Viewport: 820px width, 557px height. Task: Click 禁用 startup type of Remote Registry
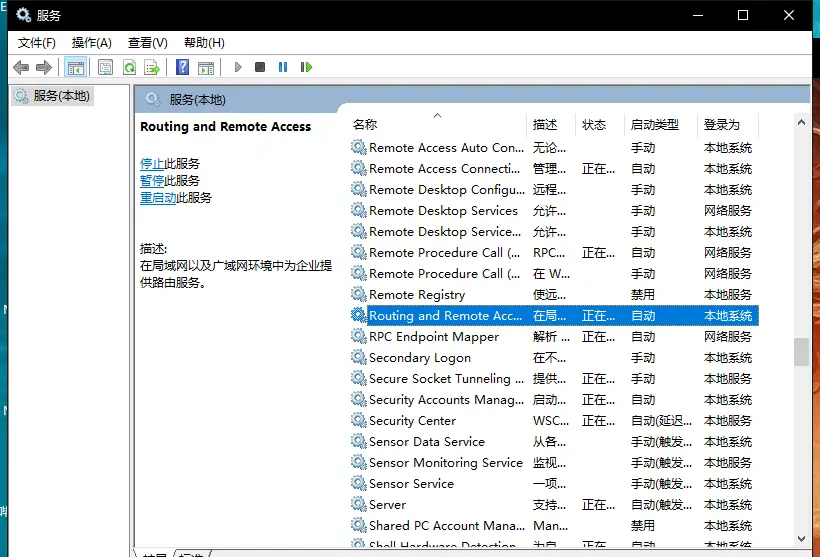643,294
